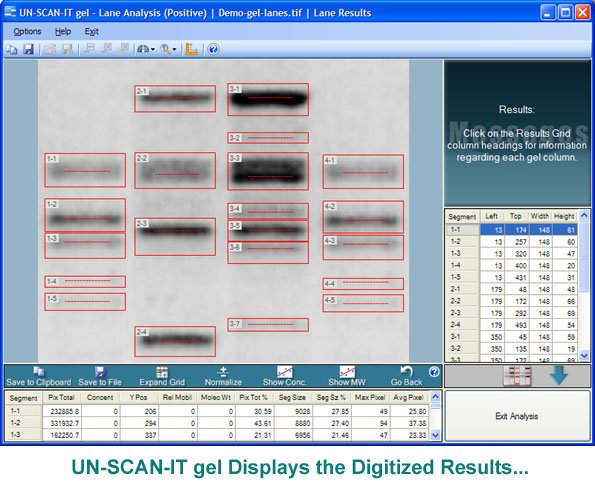The width and height of the screenshot is (595, 486).
Task: Click Pix Total value 162250.7
Action: tap(62, 435)
